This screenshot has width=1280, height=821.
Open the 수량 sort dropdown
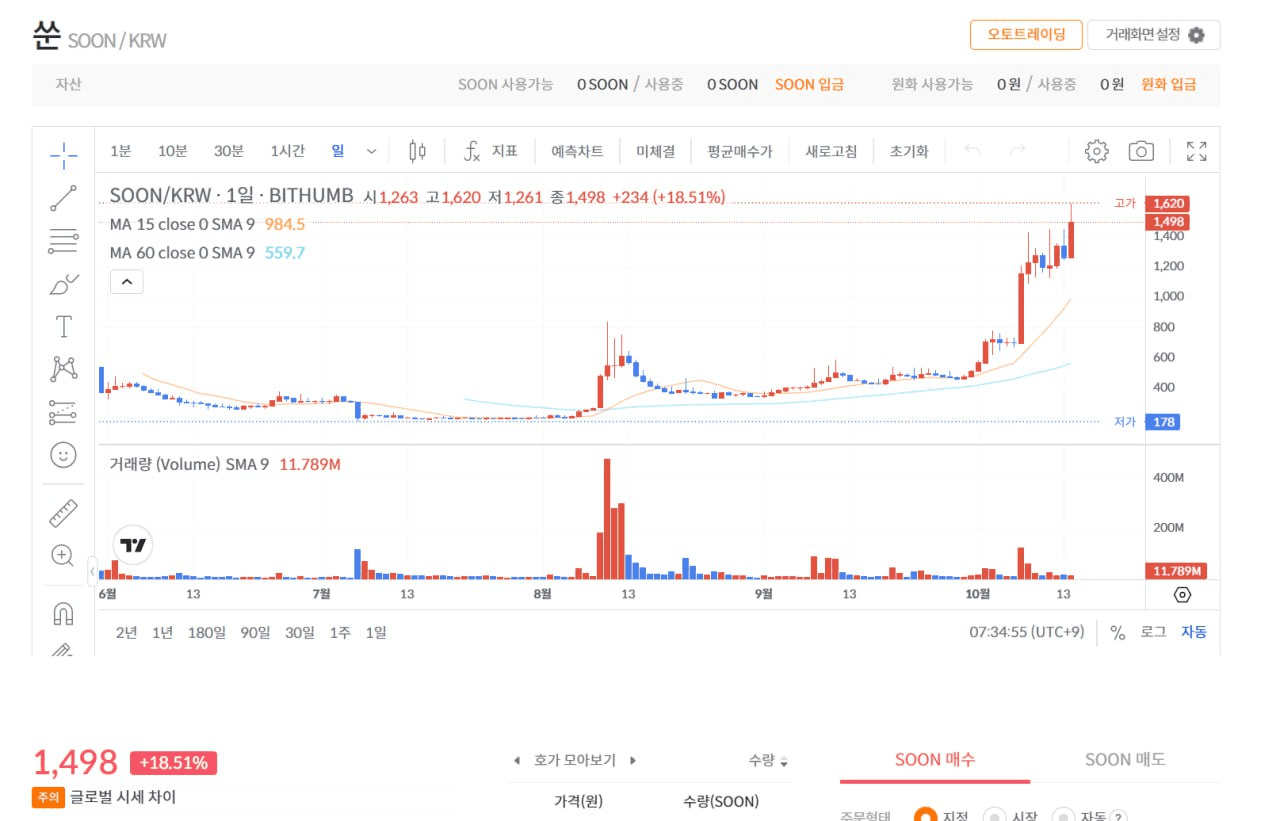click(768, 760)
